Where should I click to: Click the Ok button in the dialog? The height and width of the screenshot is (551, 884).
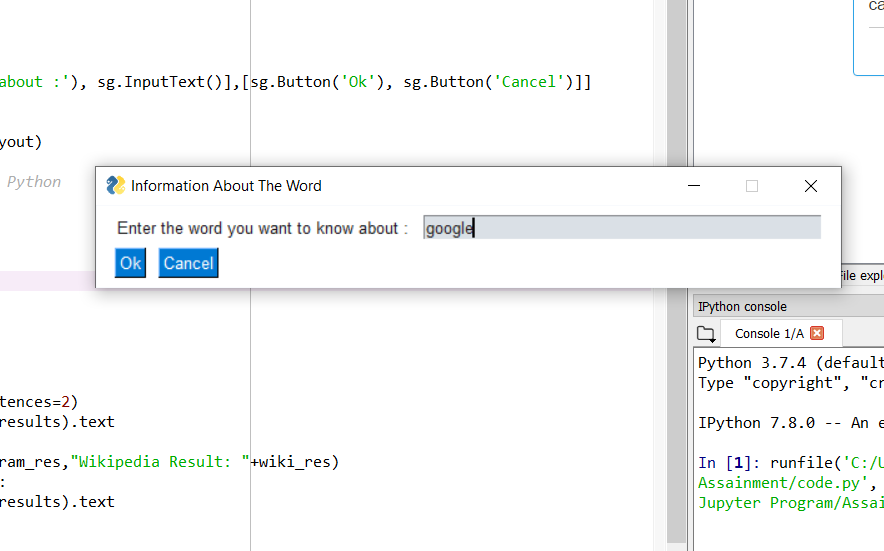pyautogui.click(x=130, y=263)
